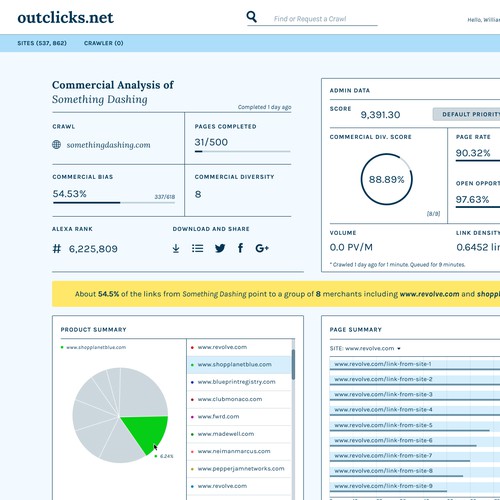Click the 97.63% open opportunity value
Screen dimensions: 500x500
472,200
